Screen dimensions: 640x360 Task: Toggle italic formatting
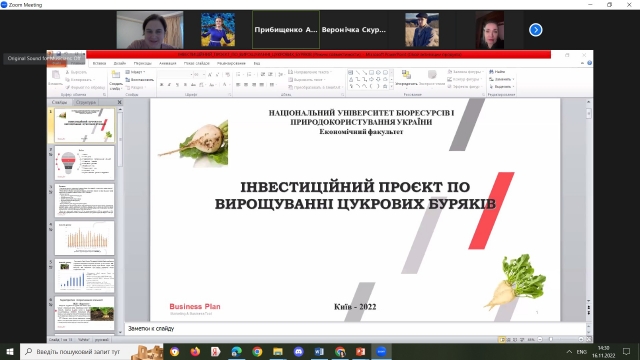point(169,84)
